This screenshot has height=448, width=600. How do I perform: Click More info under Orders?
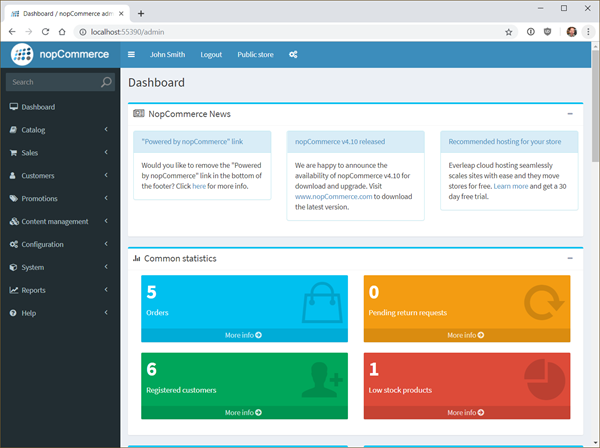(x=243, y=335)
